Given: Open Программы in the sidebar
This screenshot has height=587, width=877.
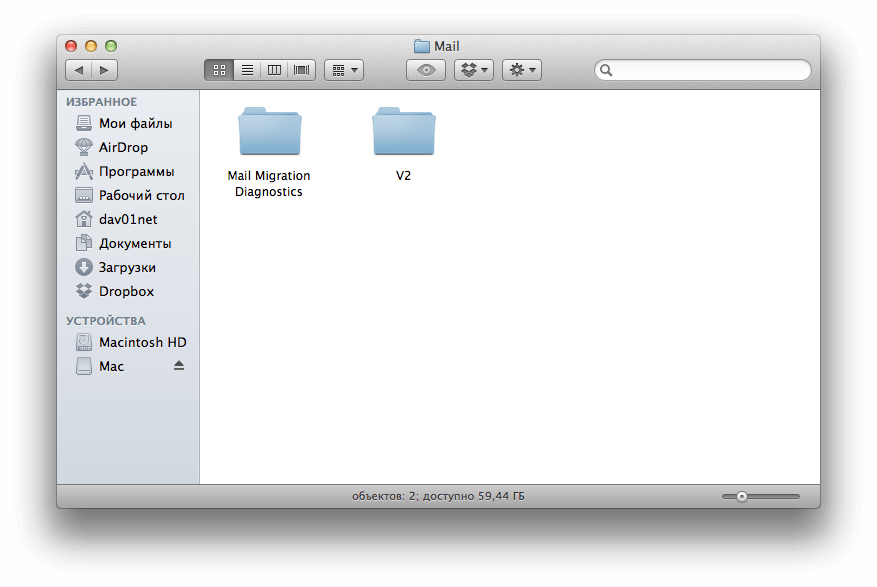Looking at the screenshot, I should (x=128, y=171).
